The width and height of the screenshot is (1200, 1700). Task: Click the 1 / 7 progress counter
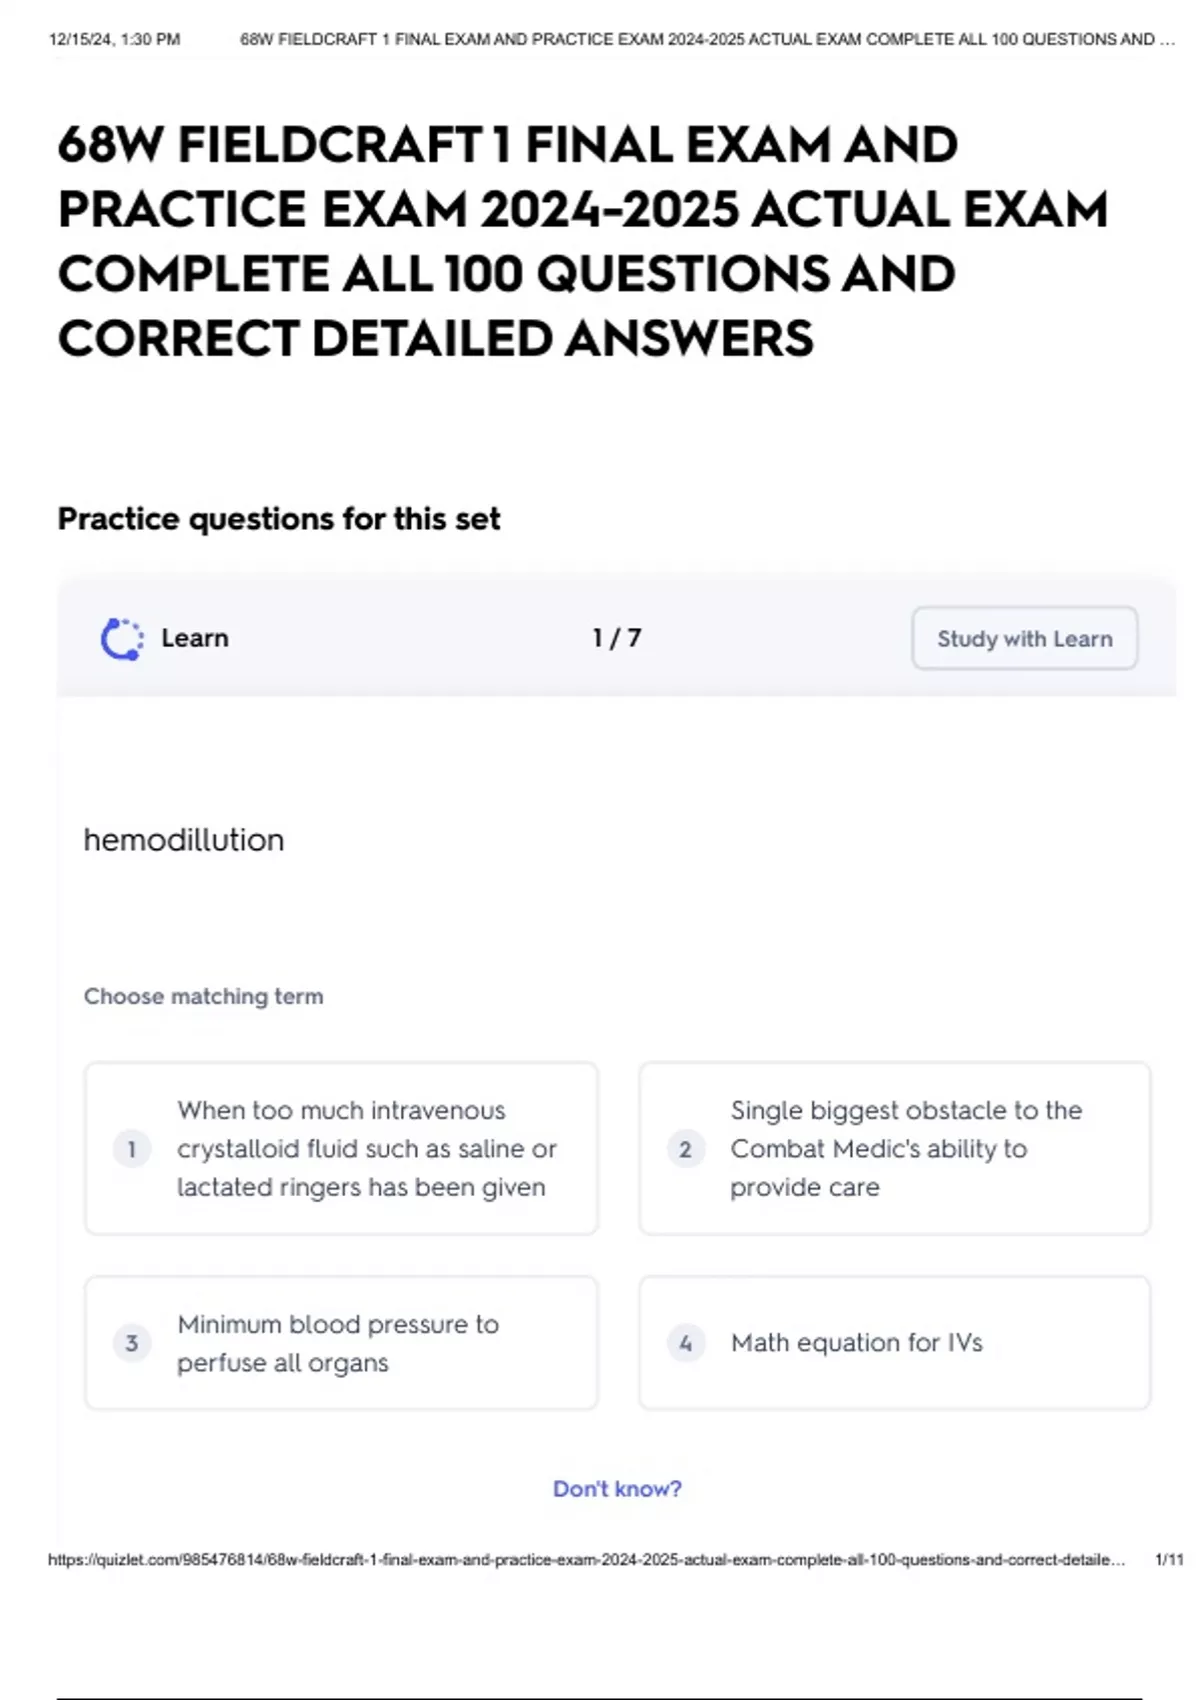616,638
